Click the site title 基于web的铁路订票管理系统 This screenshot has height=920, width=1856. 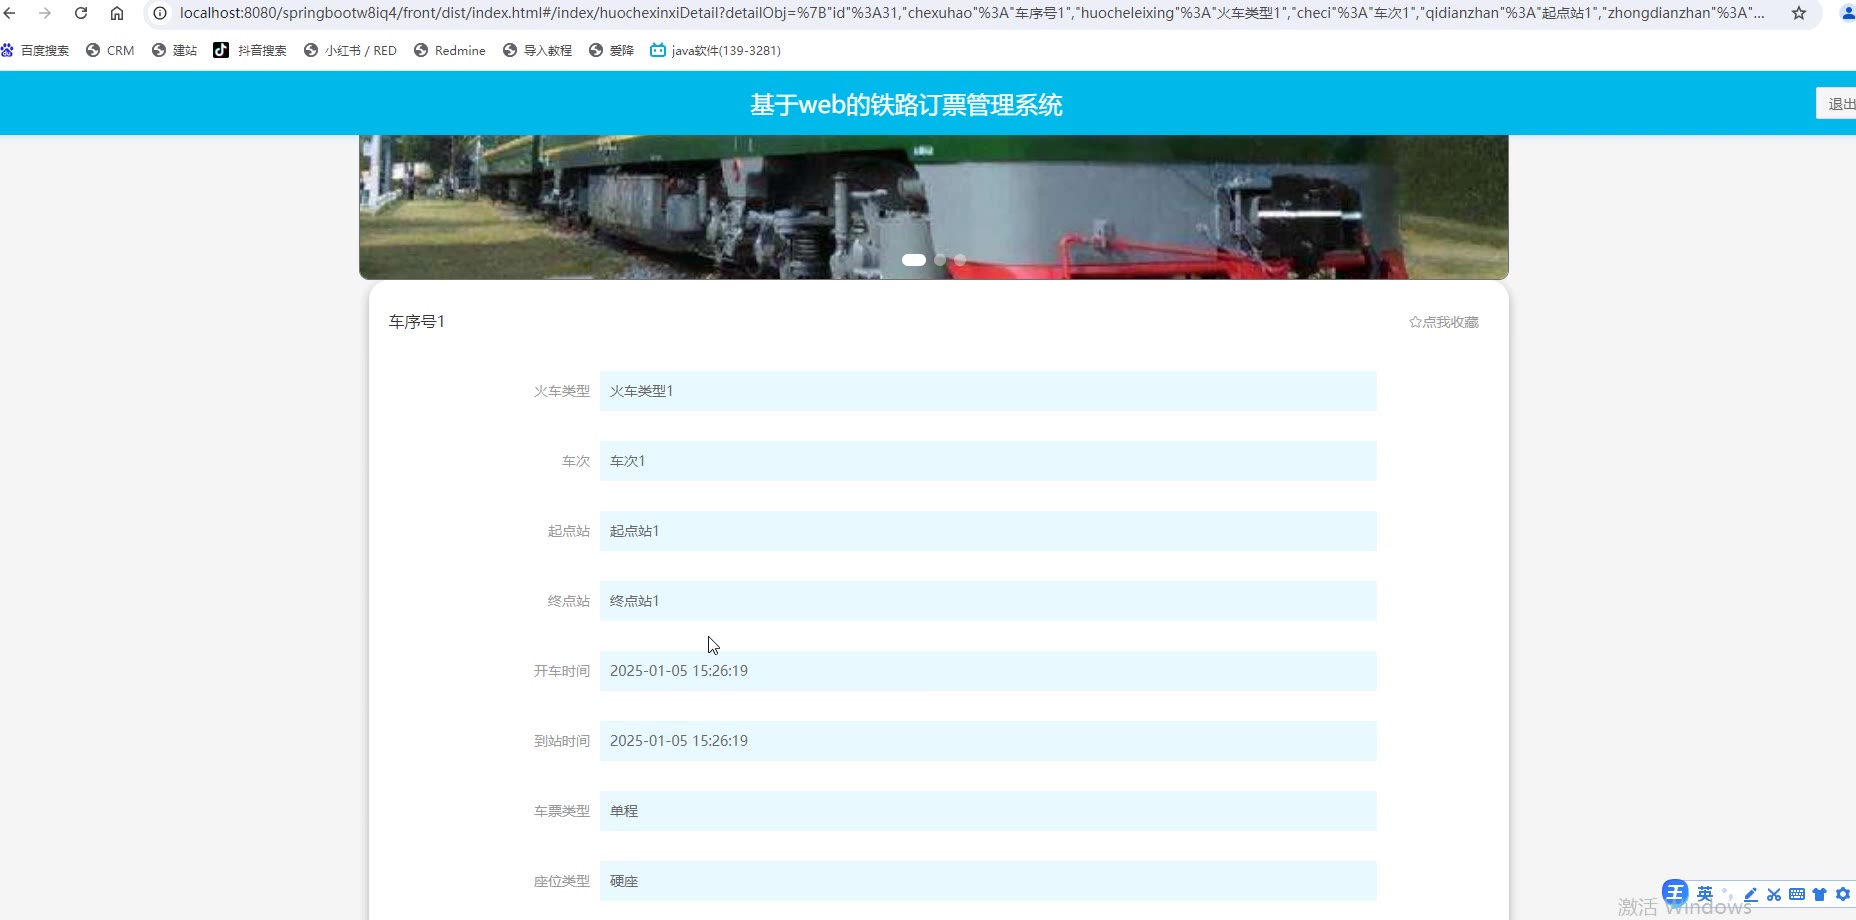coord(906,104)
